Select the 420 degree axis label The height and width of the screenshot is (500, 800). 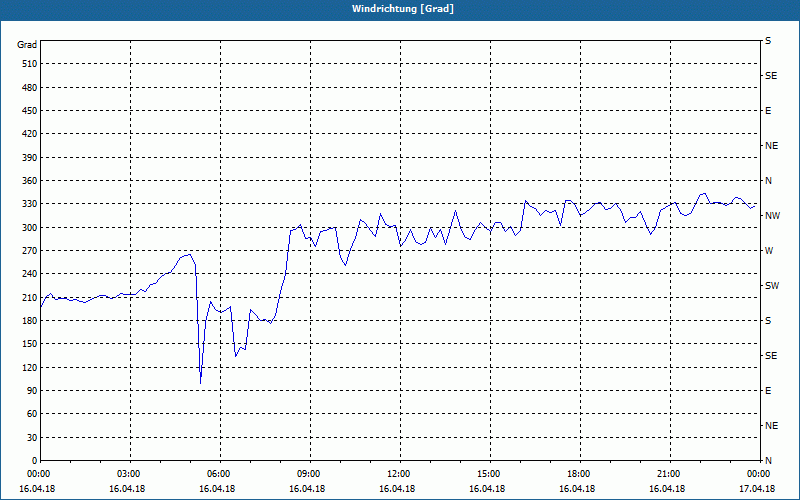(x=30, y=134)
